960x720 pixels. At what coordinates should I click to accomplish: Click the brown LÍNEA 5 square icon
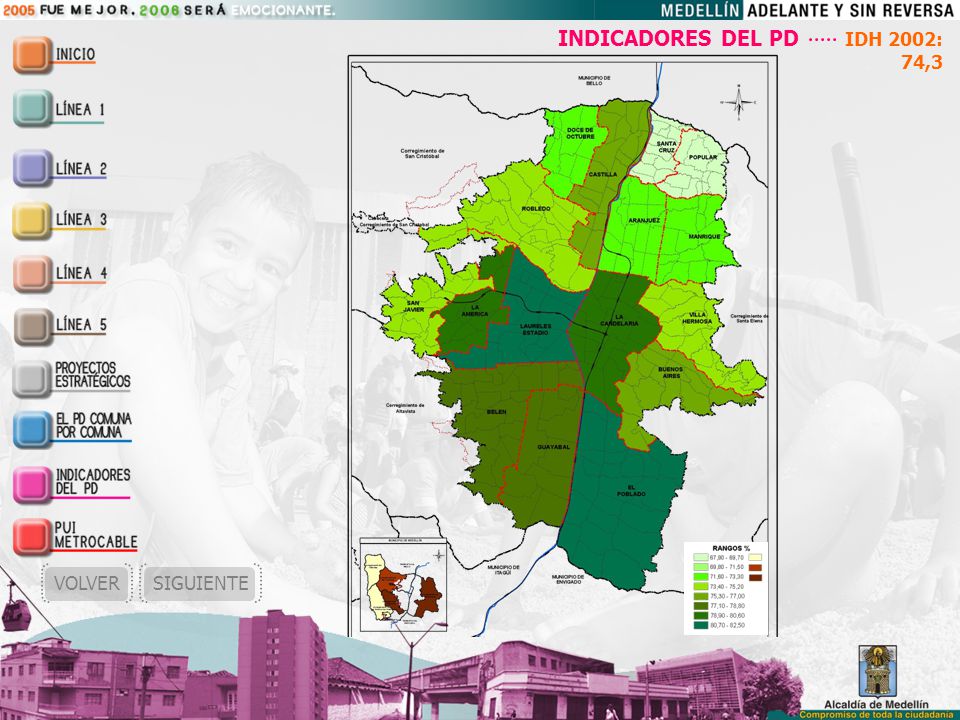point(32,326)
